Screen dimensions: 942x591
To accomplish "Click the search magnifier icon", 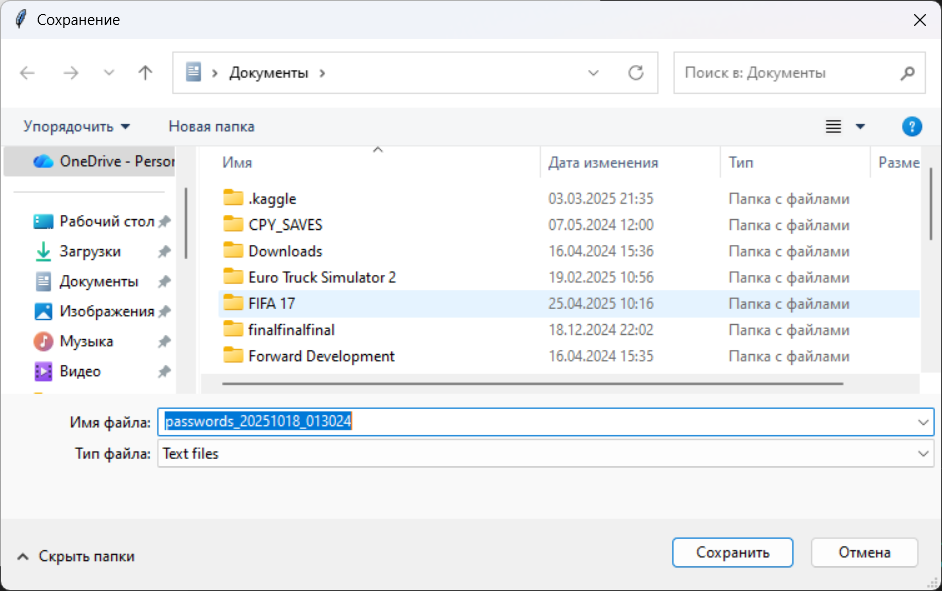I will pyautogui.click(x=907, y=73).
